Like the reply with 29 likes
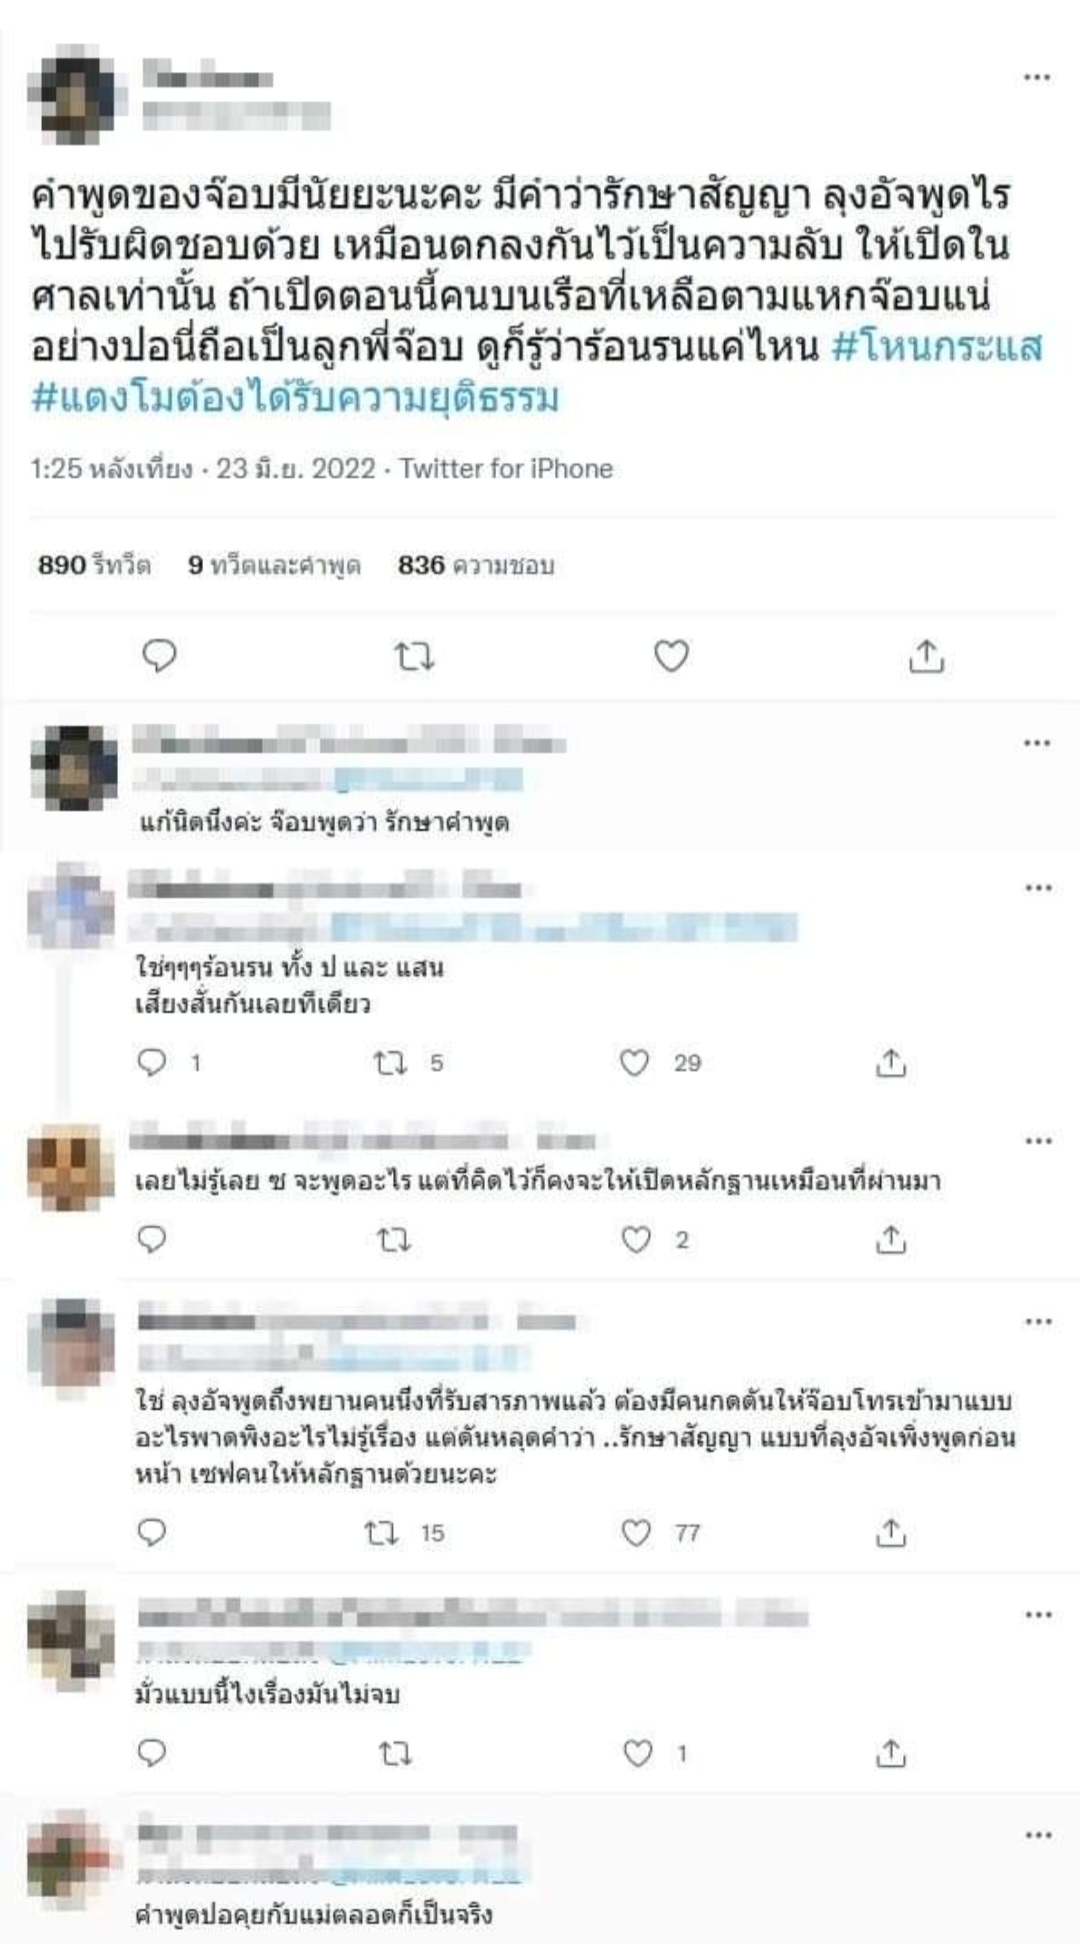Viewport: 1080px width, 1956px height. pyautogui.click(x=635, y=1062)
